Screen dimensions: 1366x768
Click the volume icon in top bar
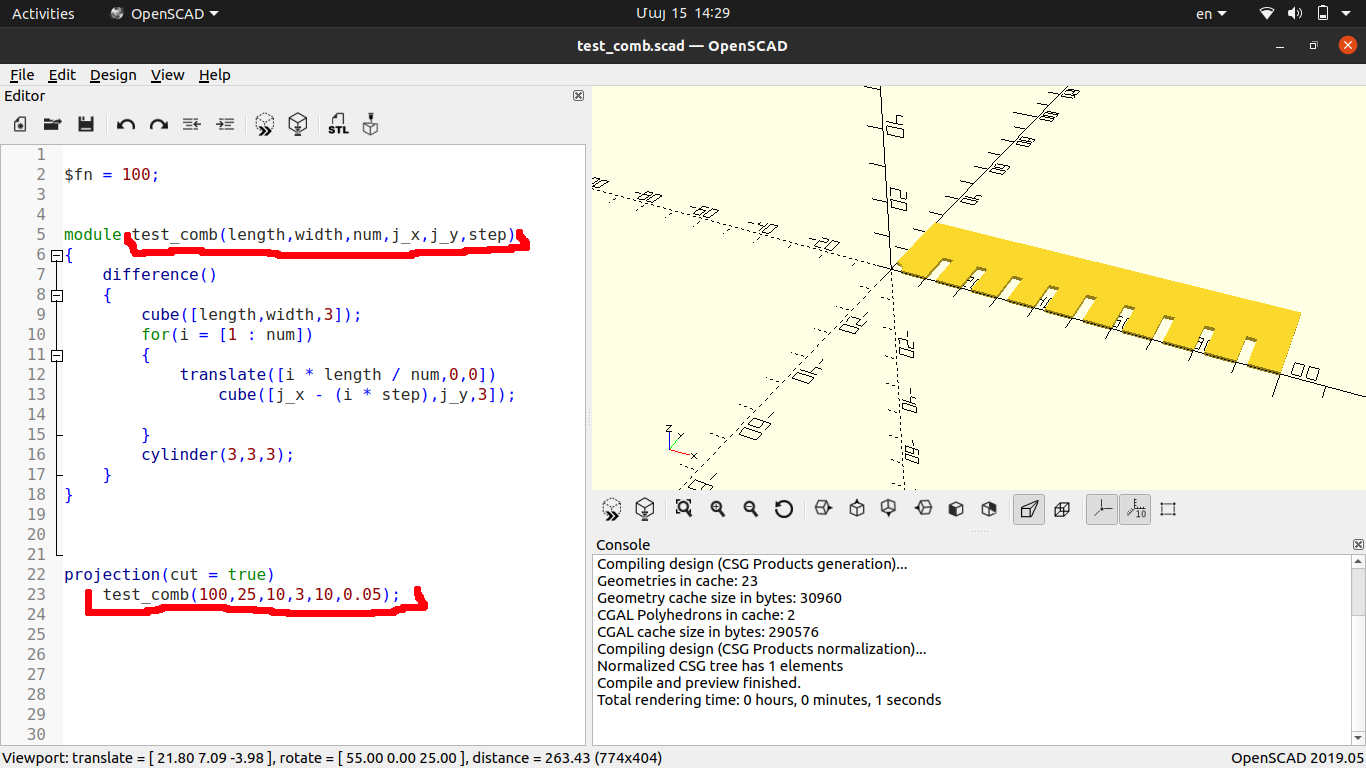(1295, 13)
